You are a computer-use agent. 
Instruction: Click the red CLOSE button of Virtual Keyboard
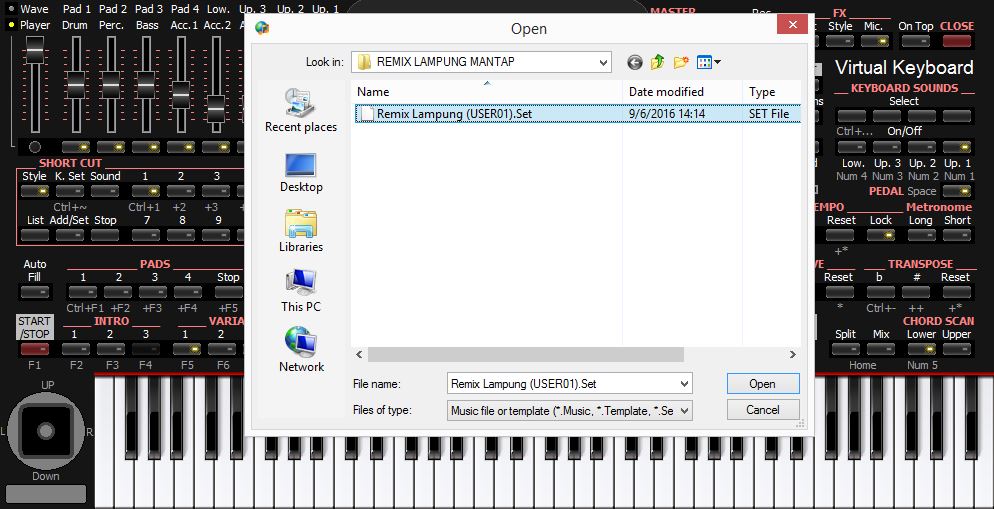click(957, 41)
